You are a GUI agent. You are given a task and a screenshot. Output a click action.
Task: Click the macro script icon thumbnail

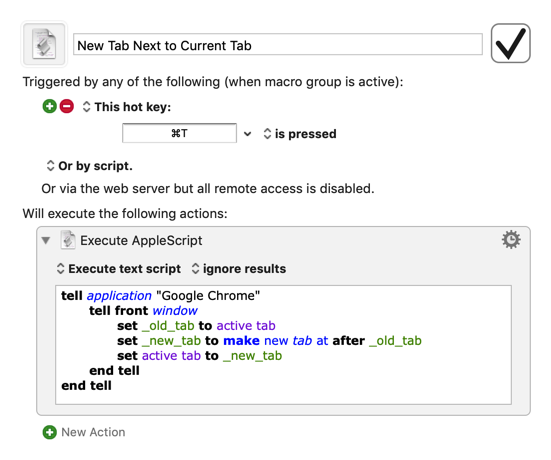tap(44, 44)
